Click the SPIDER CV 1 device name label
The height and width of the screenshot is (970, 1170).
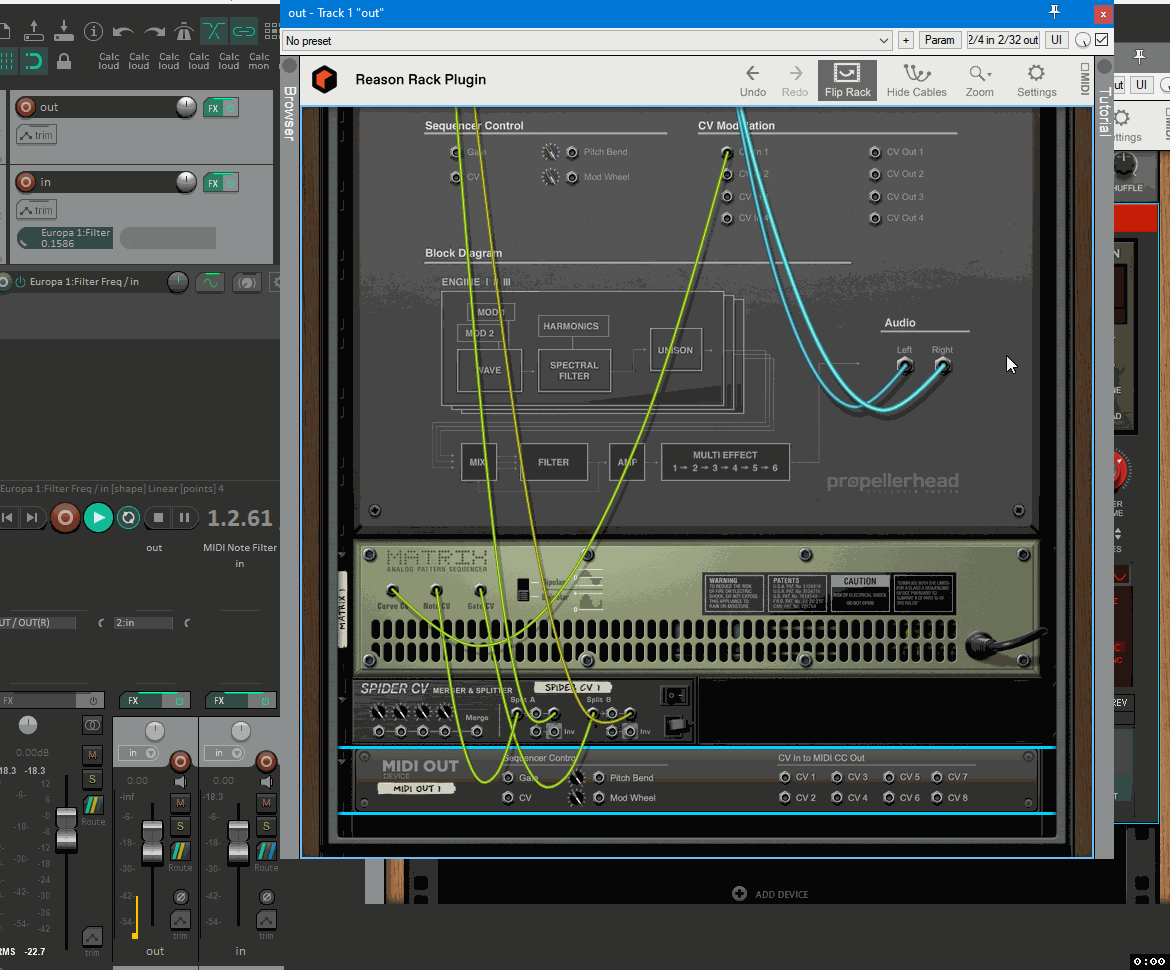[x=572, y=687]
